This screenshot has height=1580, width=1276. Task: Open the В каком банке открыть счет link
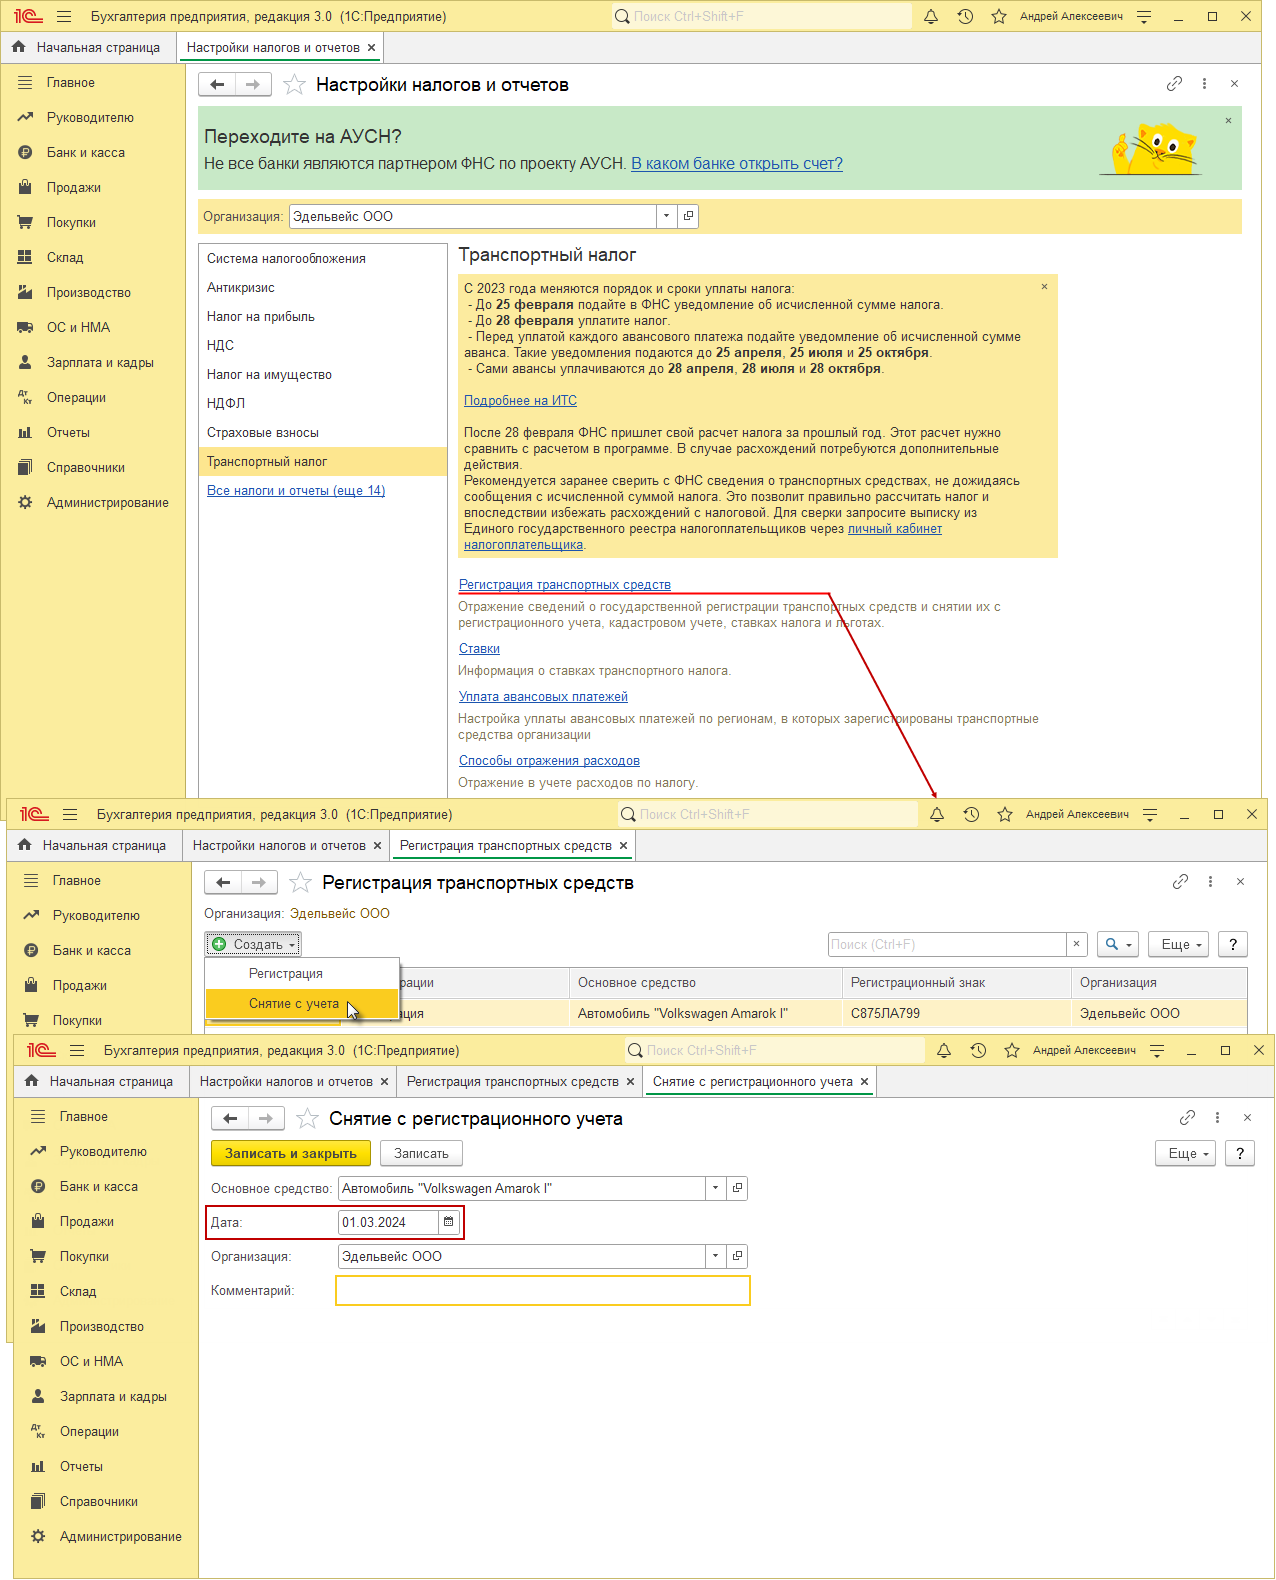(737, 164)
